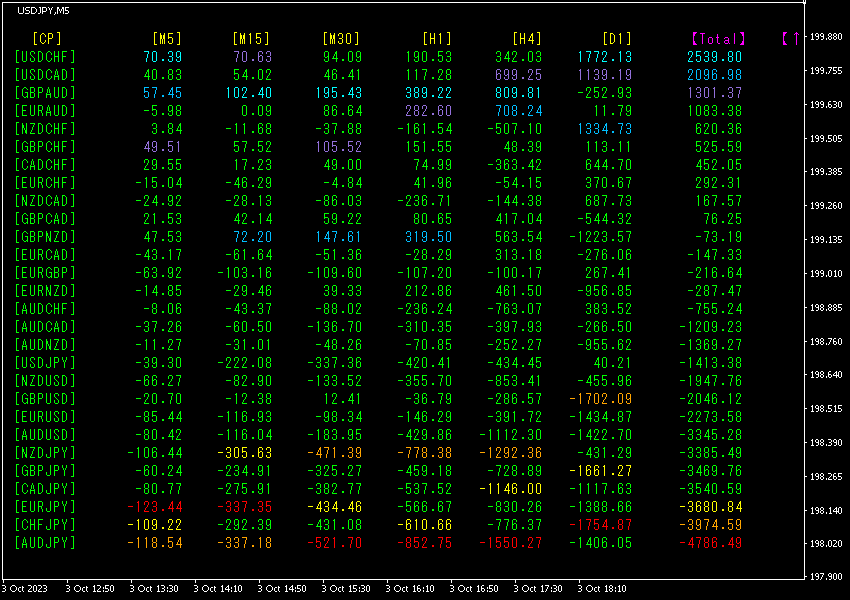850x600 pixels.
Task: Select the [CP] column header
Action: (47, 39)
